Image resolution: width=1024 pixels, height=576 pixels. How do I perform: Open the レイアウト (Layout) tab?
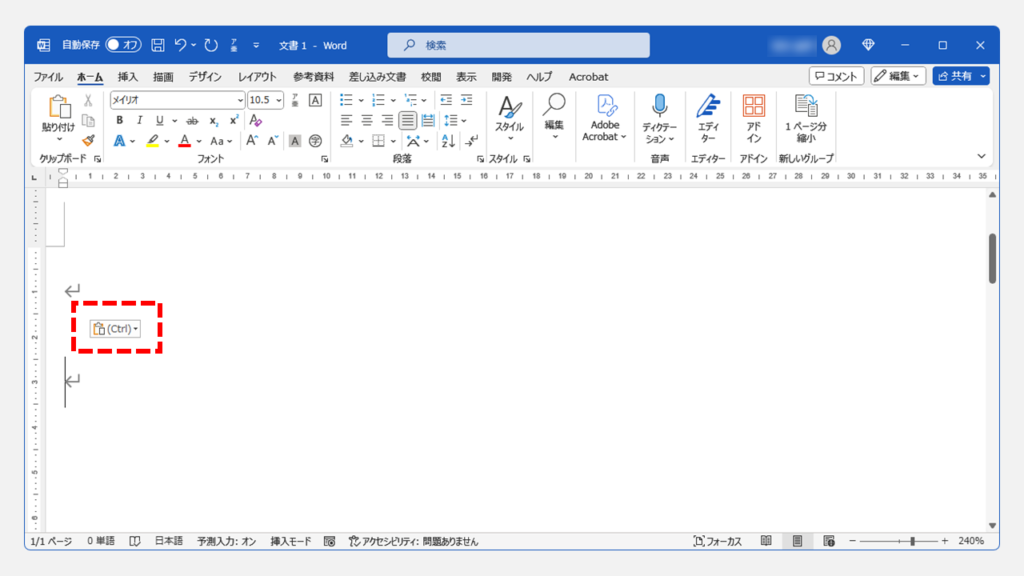click(x=257, y=77)
